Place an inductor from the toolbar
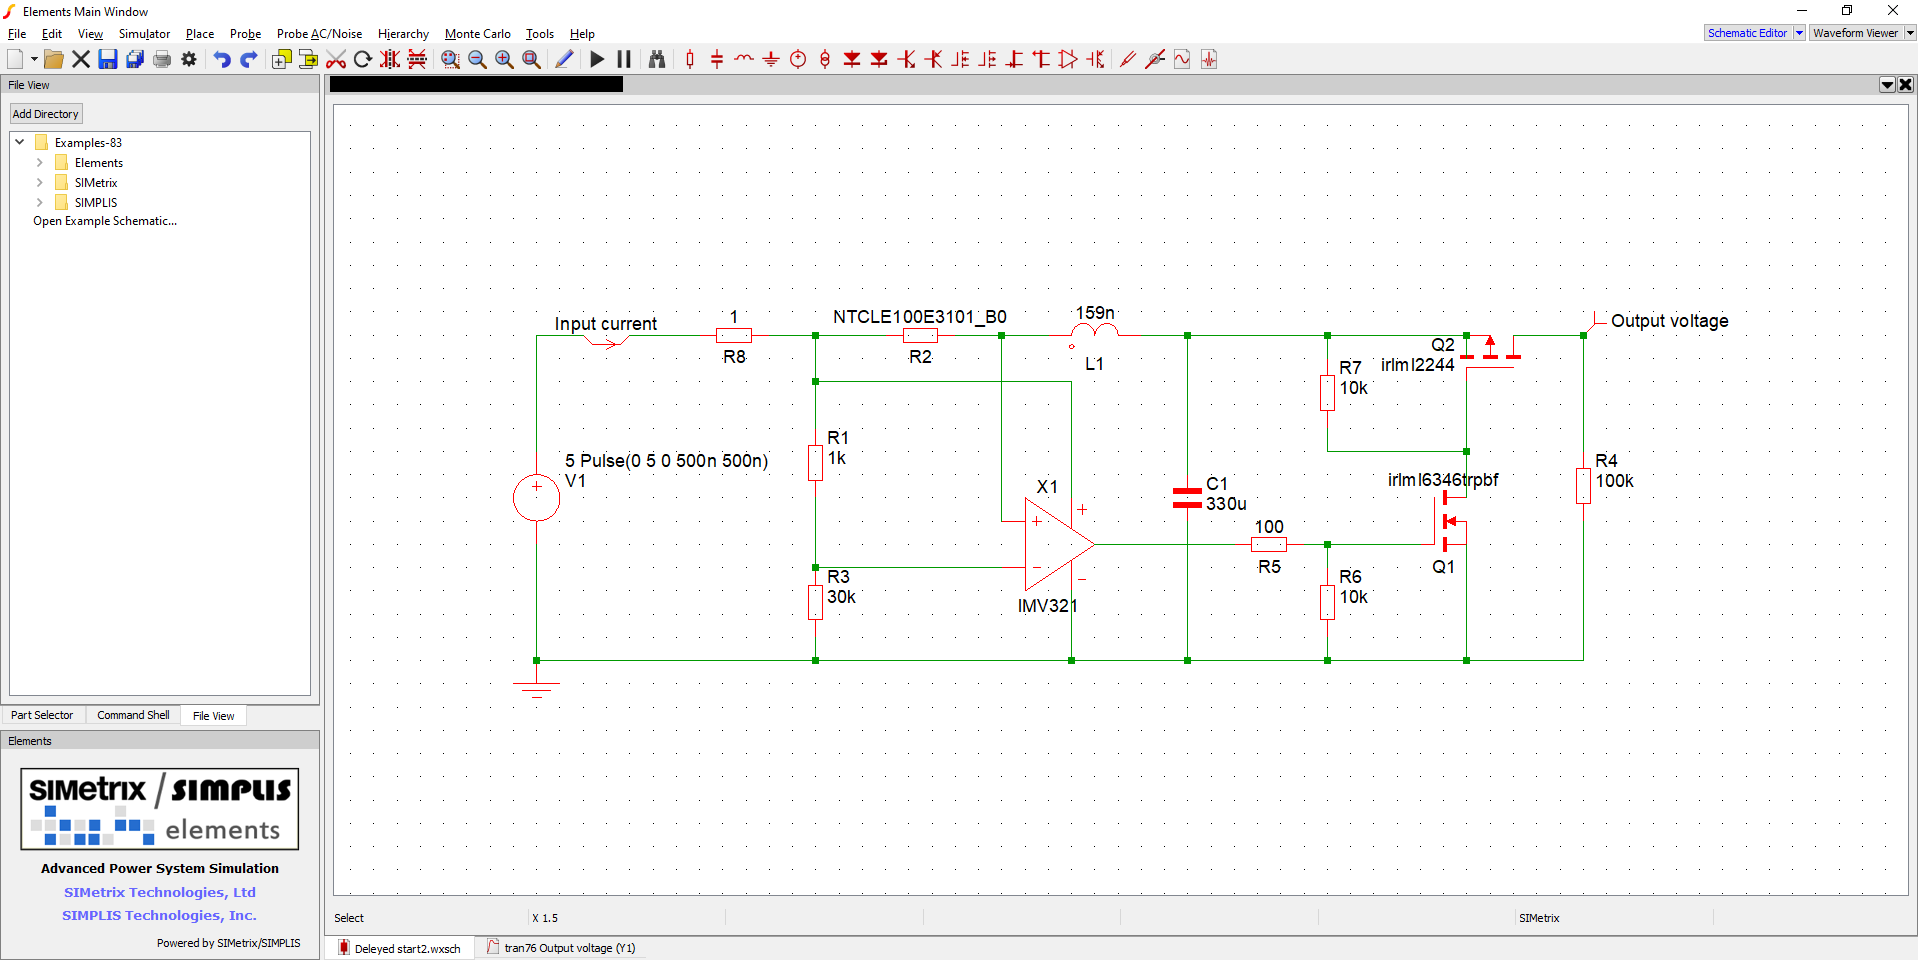 pos(744,59)
